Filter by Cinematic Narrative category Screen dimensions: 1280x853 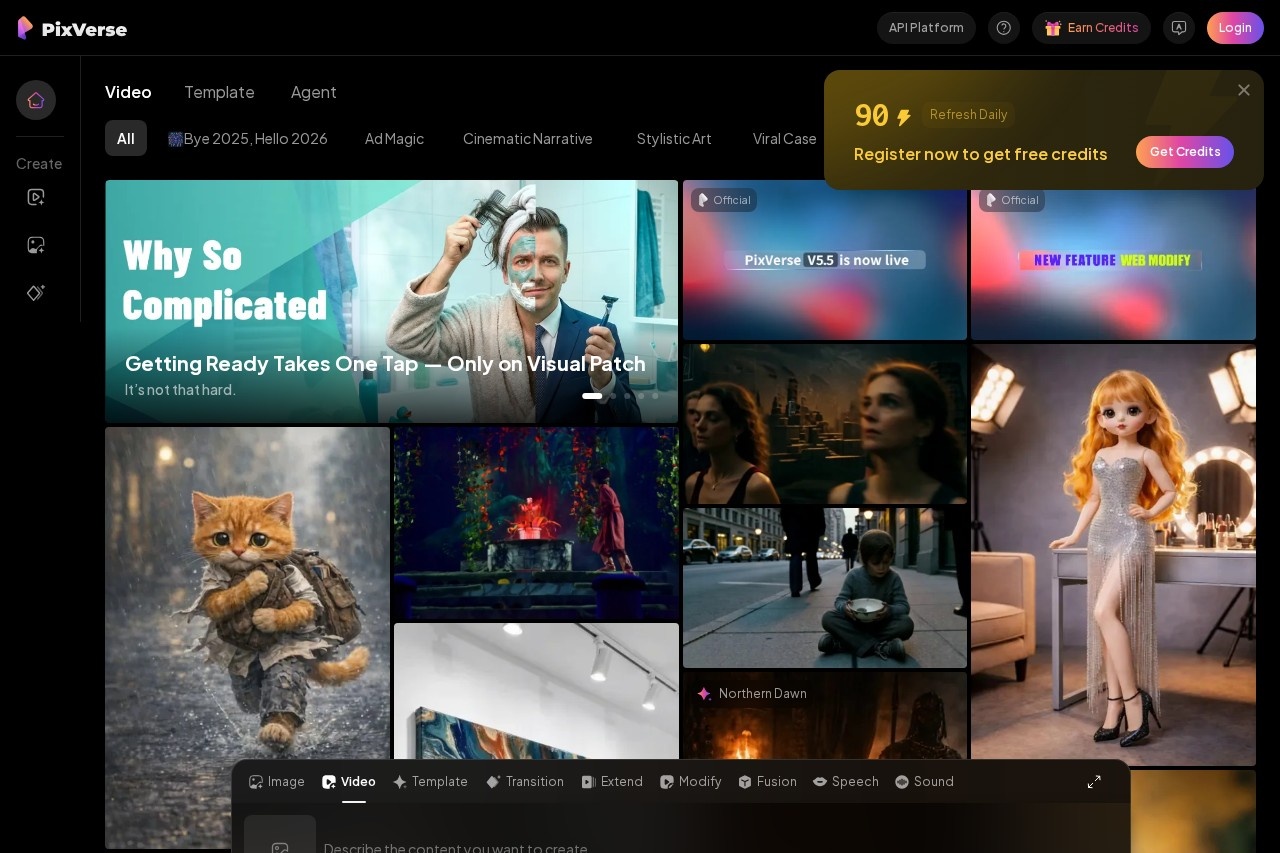pos(528,139)
